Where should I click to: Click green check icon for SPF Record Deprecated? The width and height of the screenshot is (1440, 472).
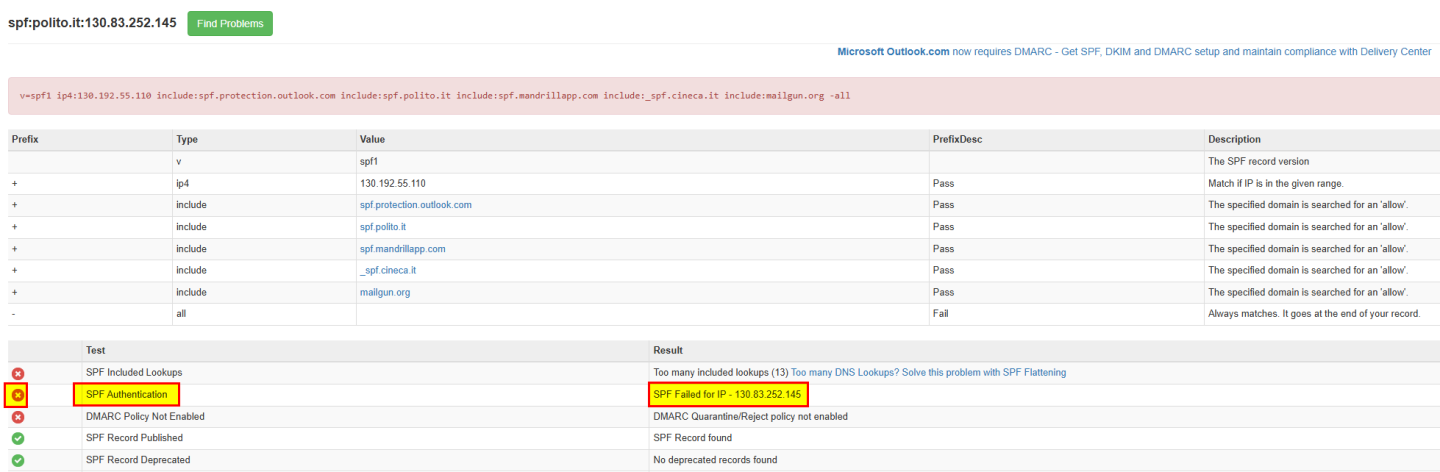(x=17, y=460)
